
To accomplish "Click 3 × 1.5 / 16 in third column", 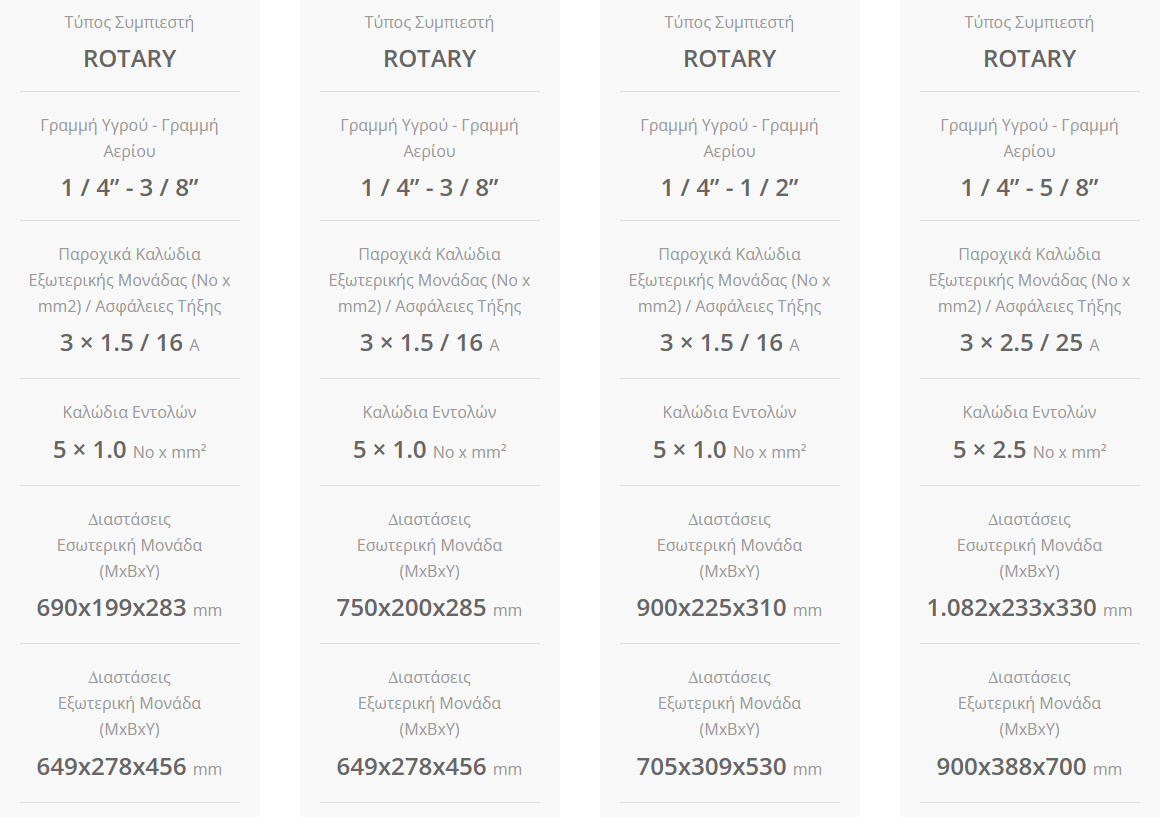I will 721,343.
